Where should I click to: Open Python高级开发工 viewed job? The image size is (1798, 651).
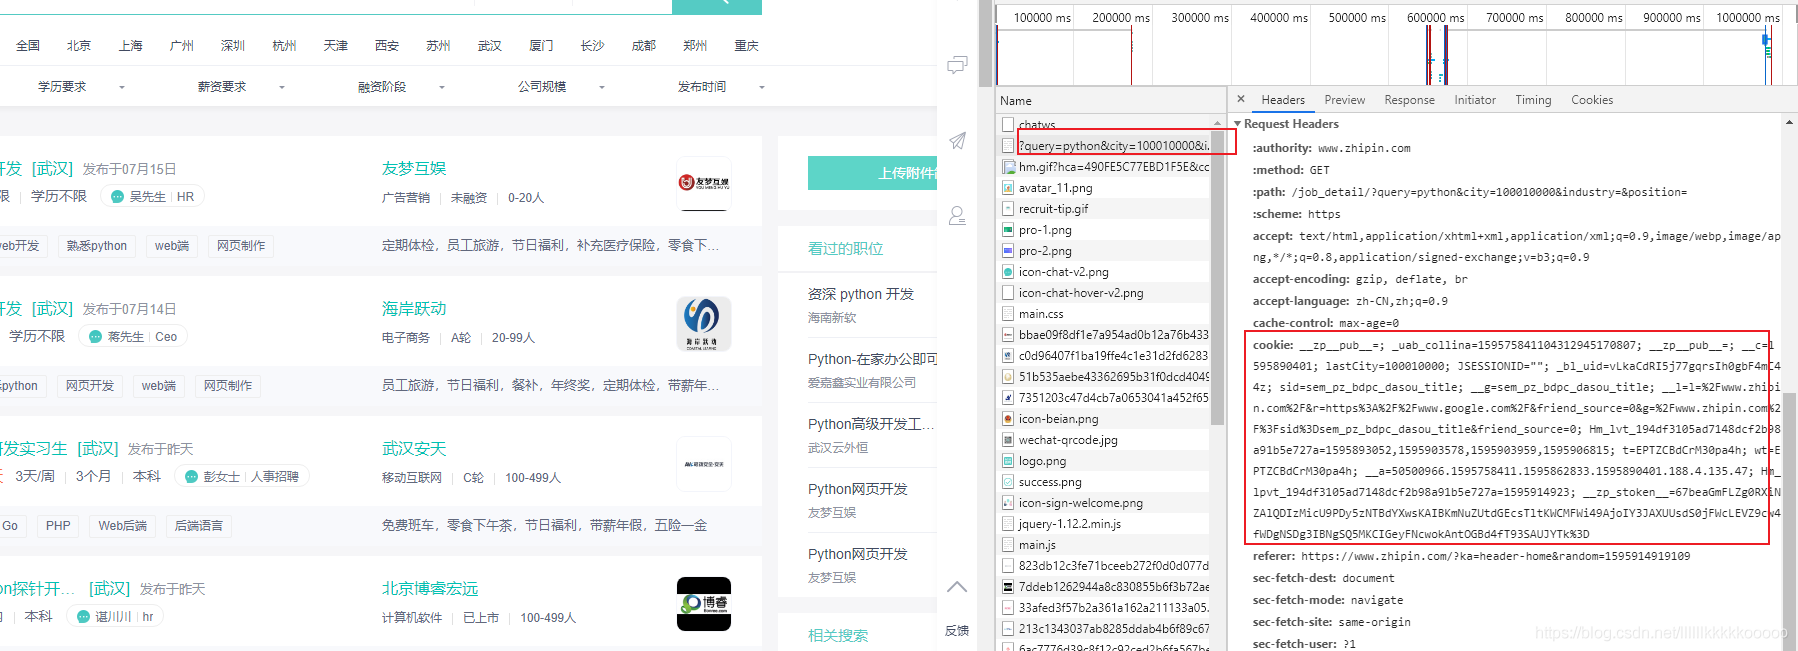pyautogui.click(x=871, y=424)
